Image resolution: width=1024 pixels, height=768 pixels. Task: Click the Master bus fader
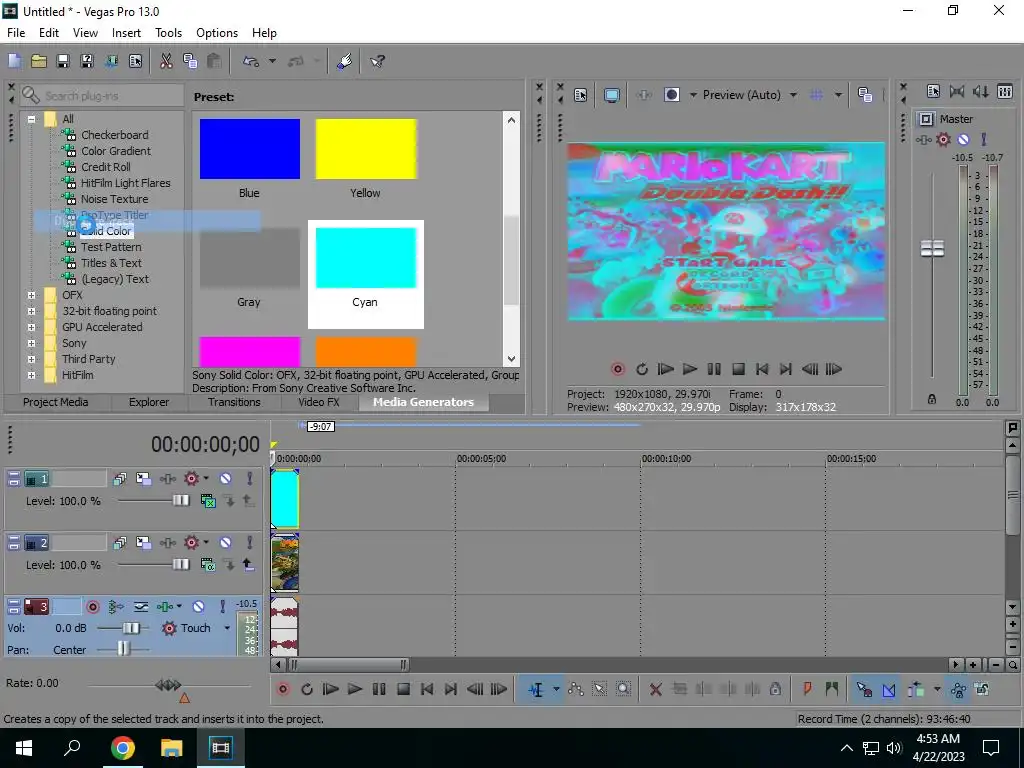tap(932, 249)
